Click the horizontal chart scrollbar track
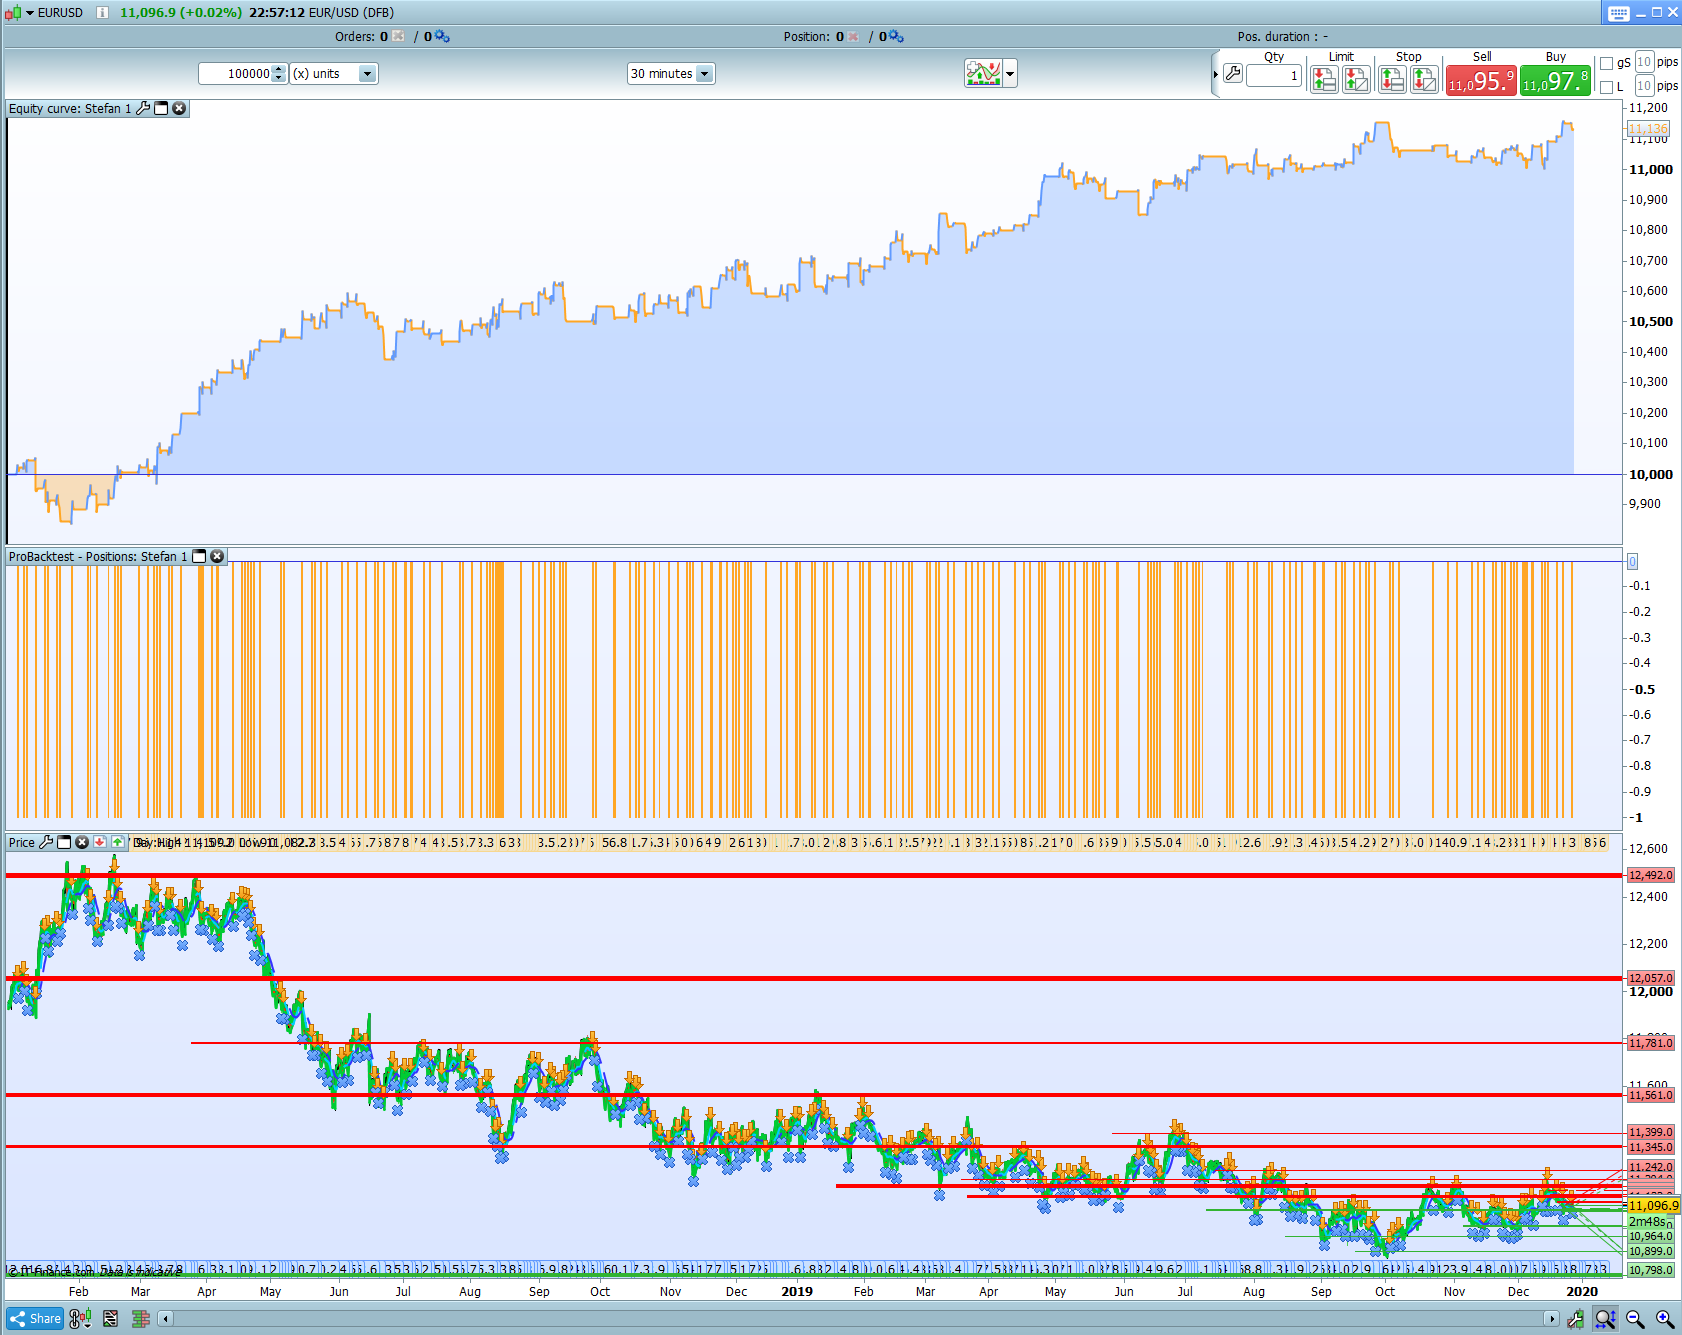The width and height of the screenshot is (1682, 1335). pos(858,1319)
